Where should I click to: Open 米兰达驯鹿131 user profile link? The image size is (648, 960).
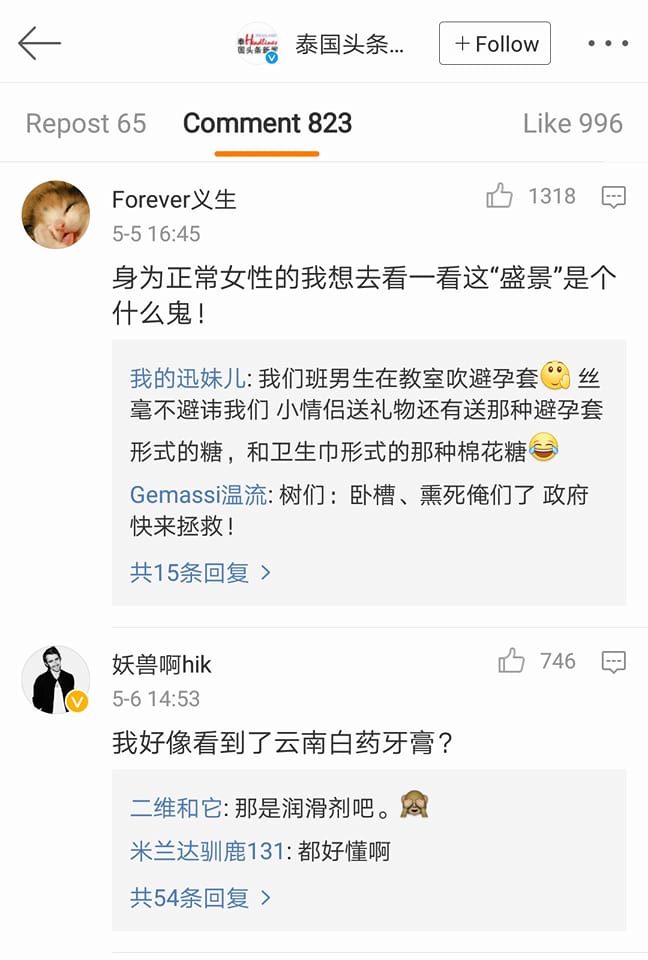208,852
